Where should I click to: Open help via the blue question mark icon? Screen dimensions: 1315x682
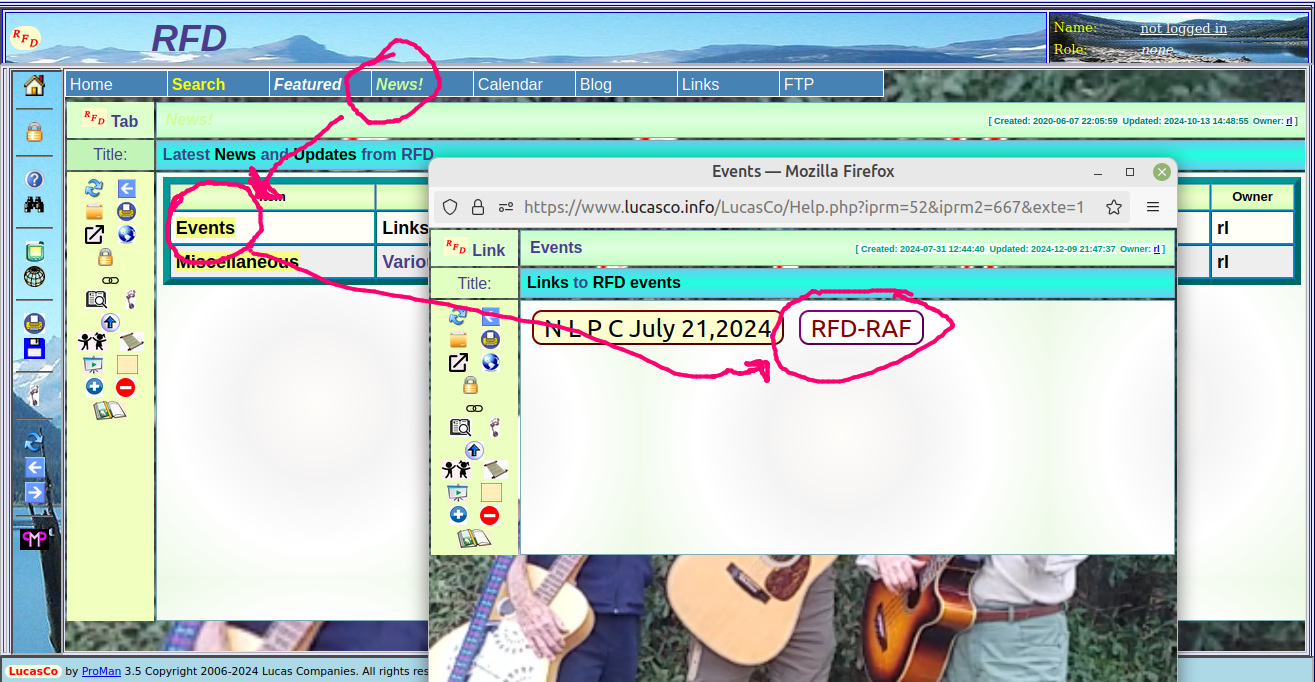pos(34,180)
